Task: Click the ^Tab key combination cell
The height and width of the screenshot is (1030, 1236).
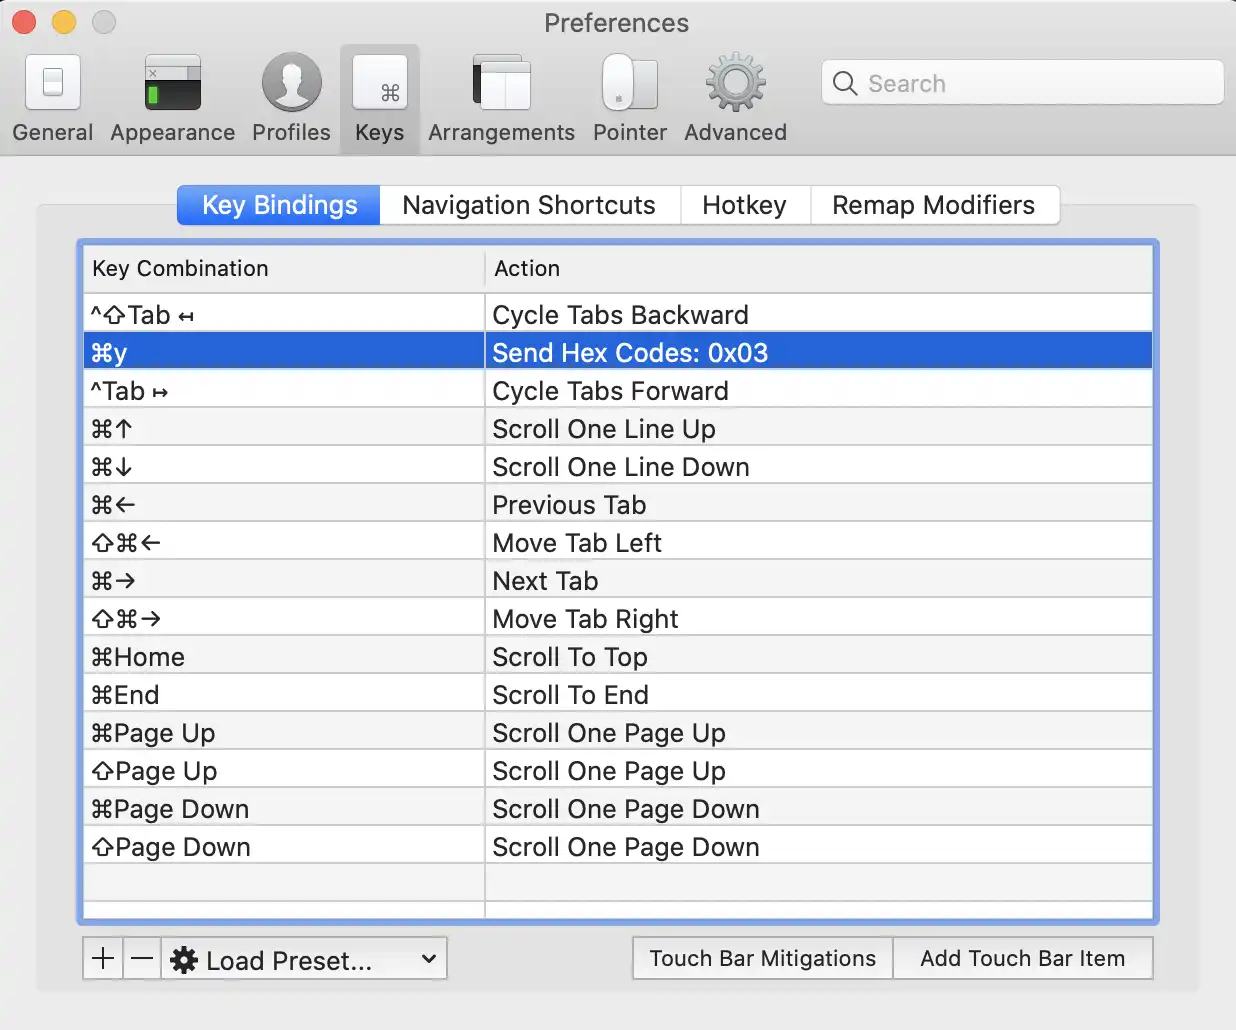Action: (x=284, y=390)
